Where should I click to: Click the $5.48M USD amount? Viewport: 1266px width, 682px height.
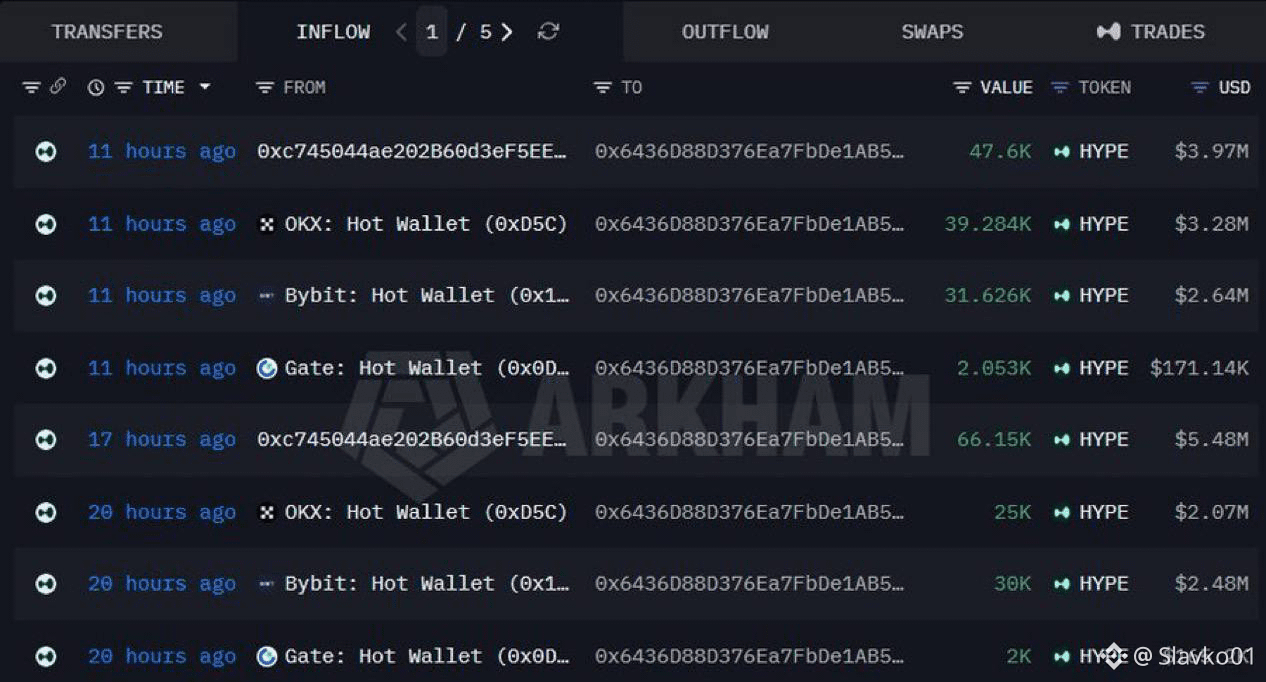[x=1211, y=440]
